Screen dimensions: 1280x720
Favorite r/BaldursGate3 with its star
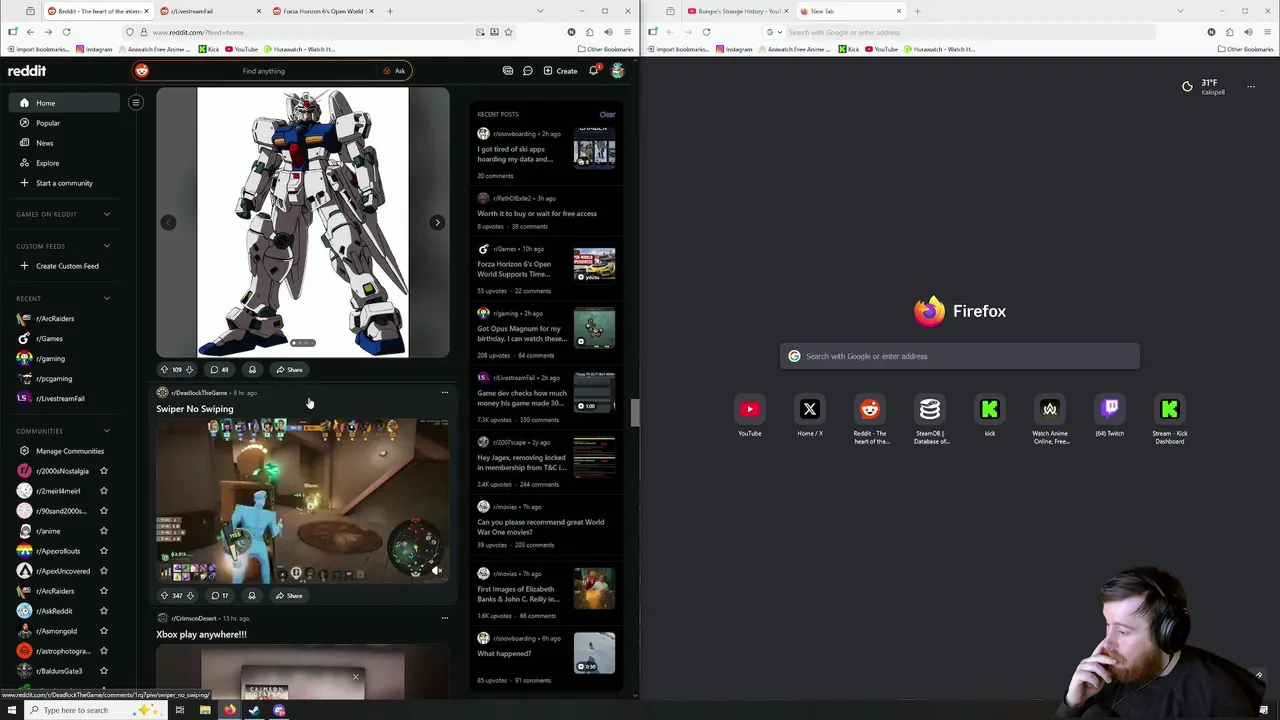tap(104, 671)
